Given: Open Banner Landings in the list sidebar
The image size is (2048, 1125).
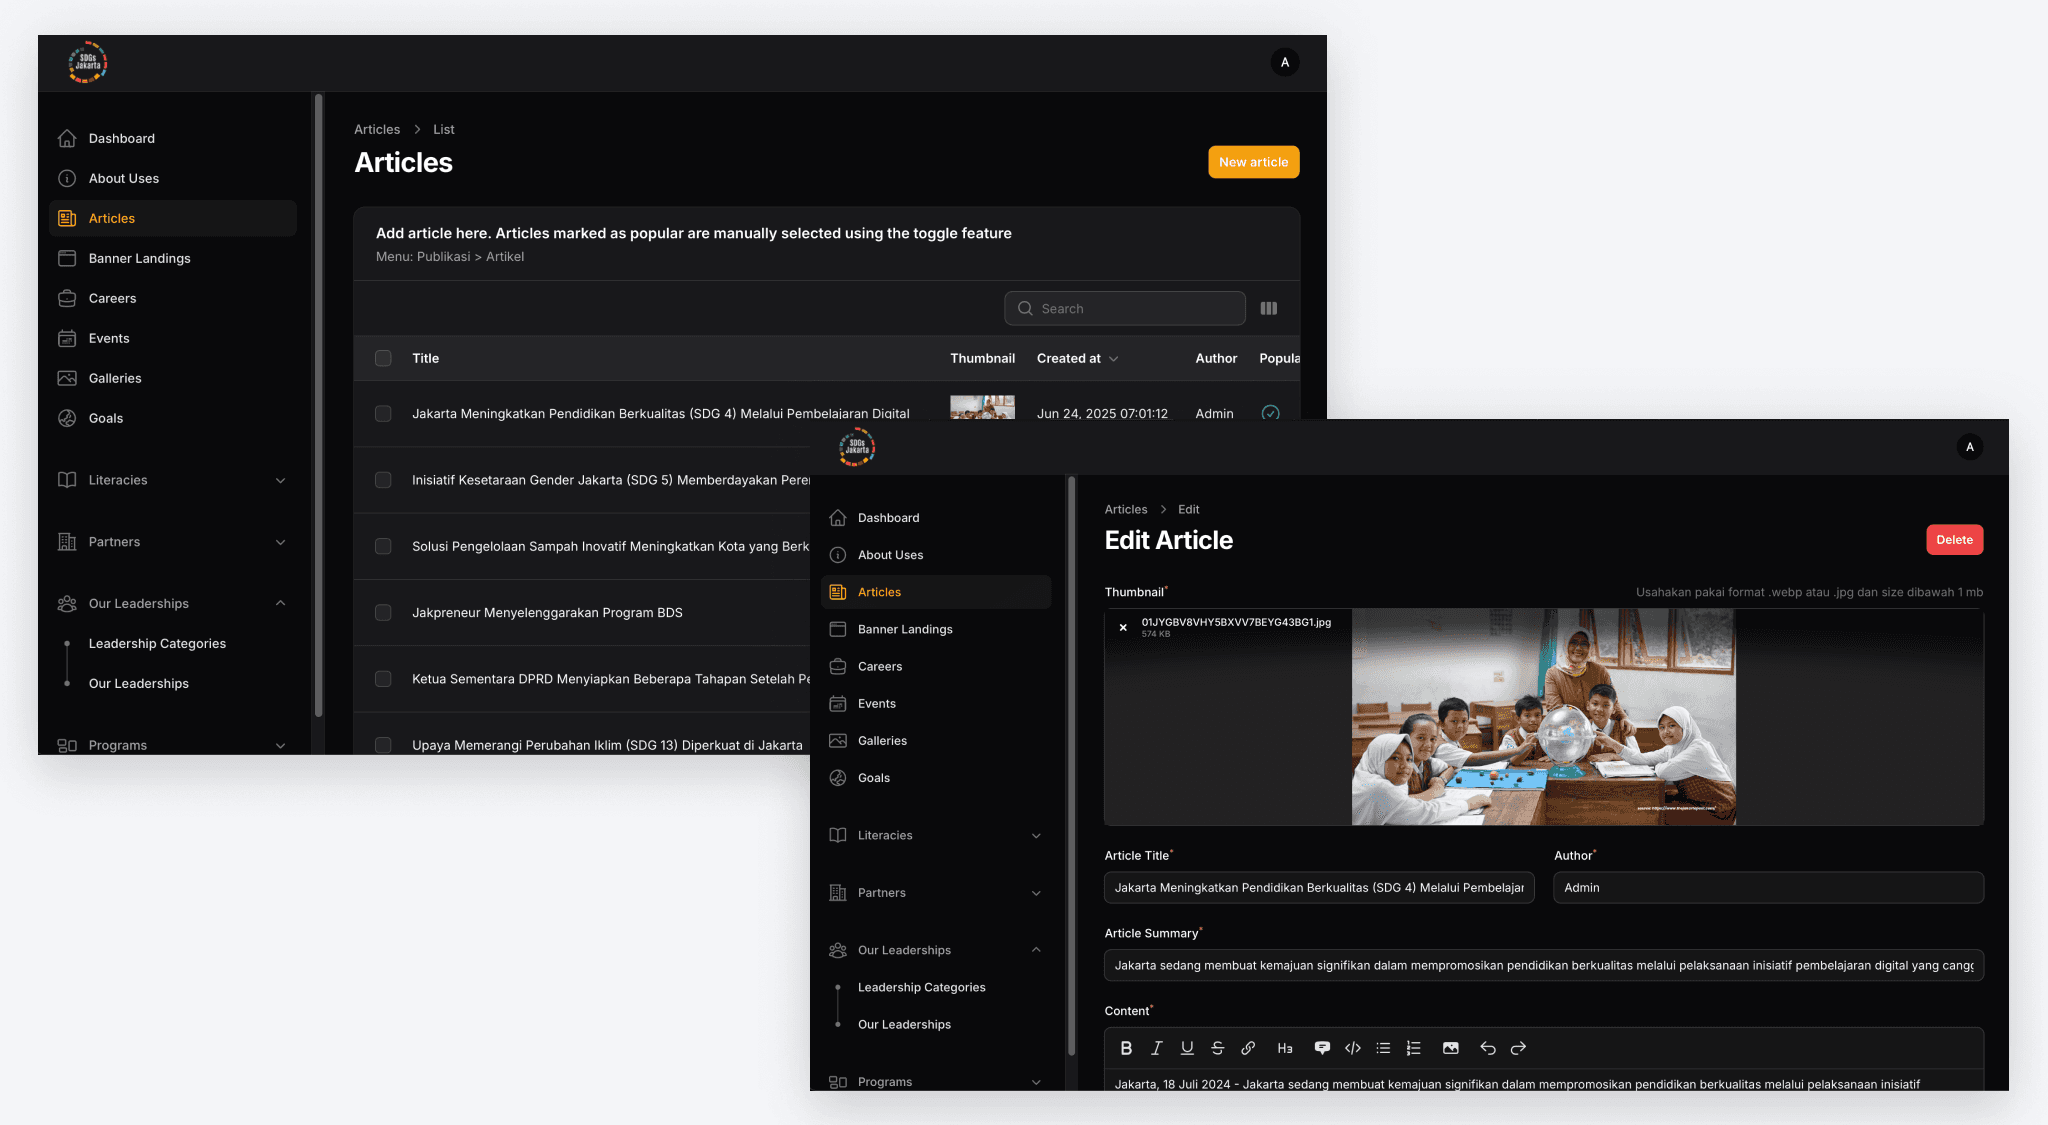Looking at the screenshot, I should tap(139, 258).
